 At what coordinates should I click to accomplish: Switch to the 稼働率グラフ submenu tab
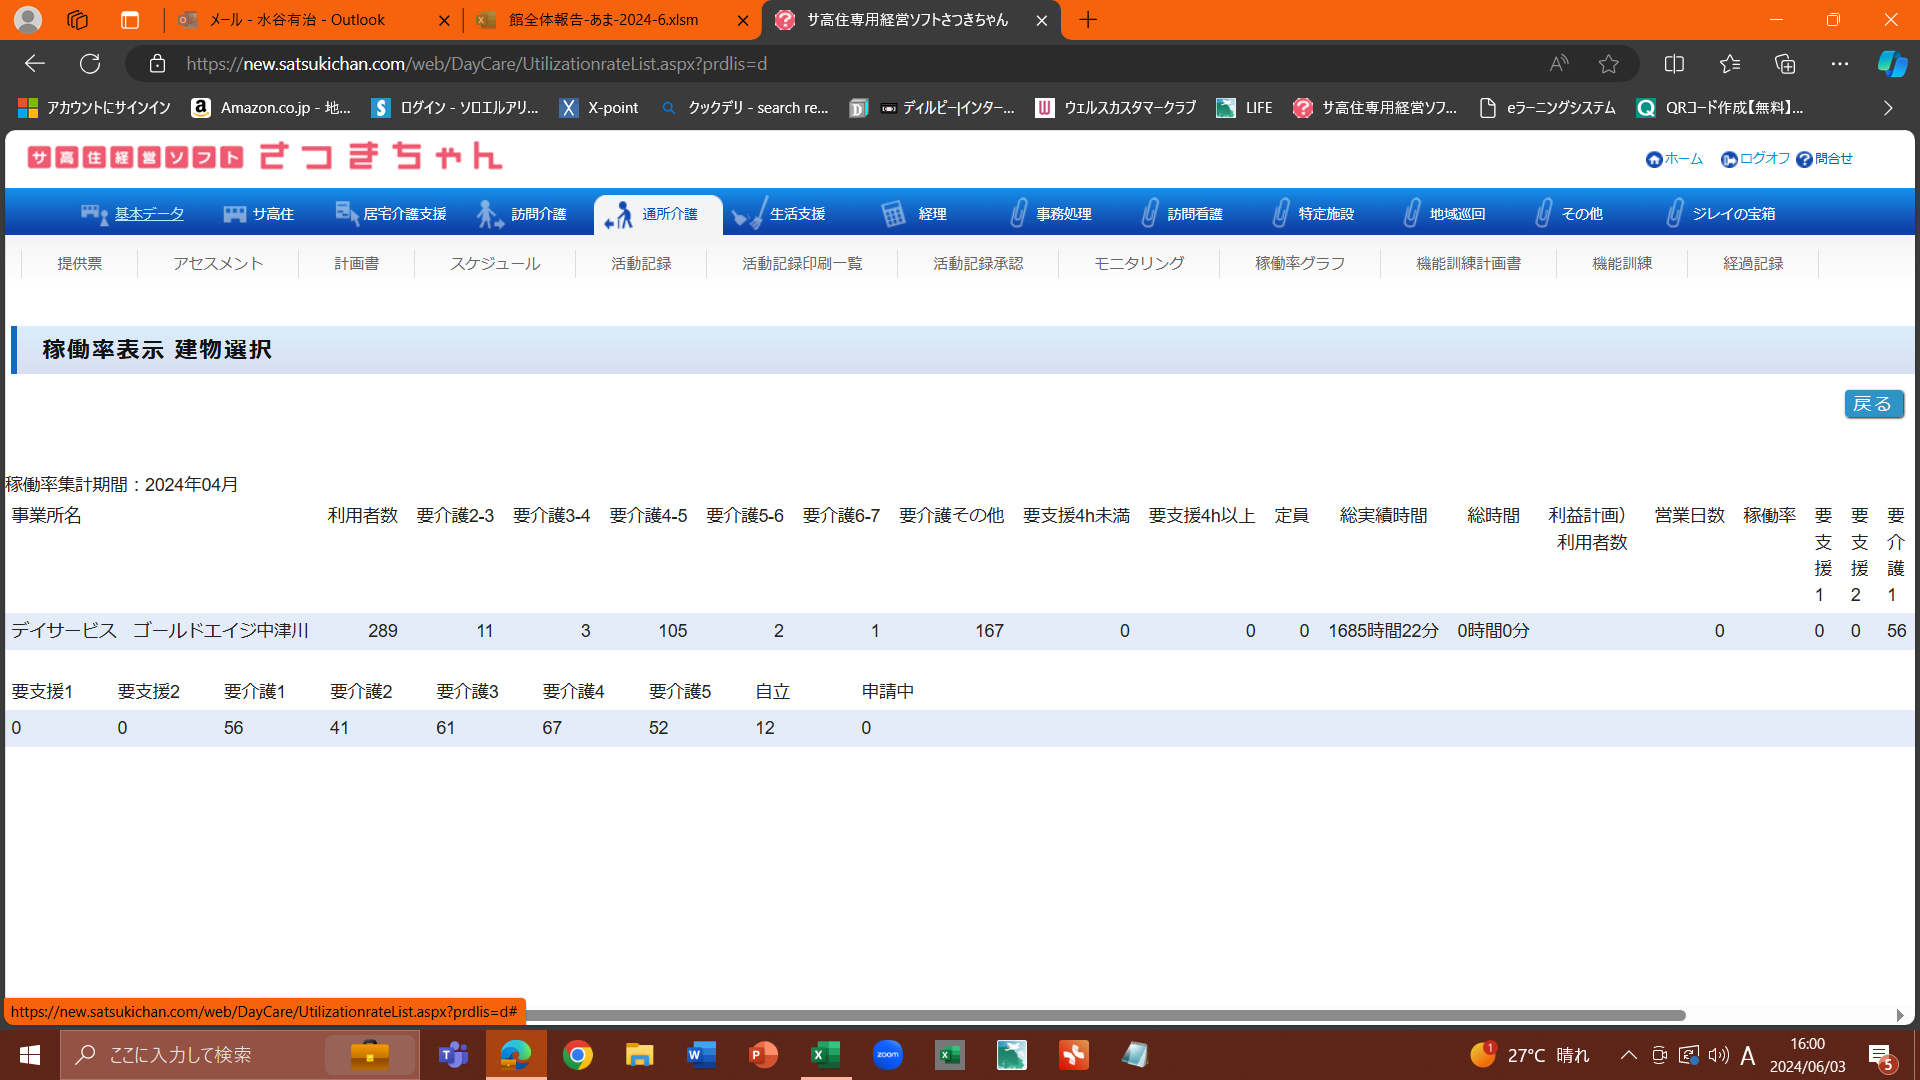pyautogui.click(x=1299, y=264)
